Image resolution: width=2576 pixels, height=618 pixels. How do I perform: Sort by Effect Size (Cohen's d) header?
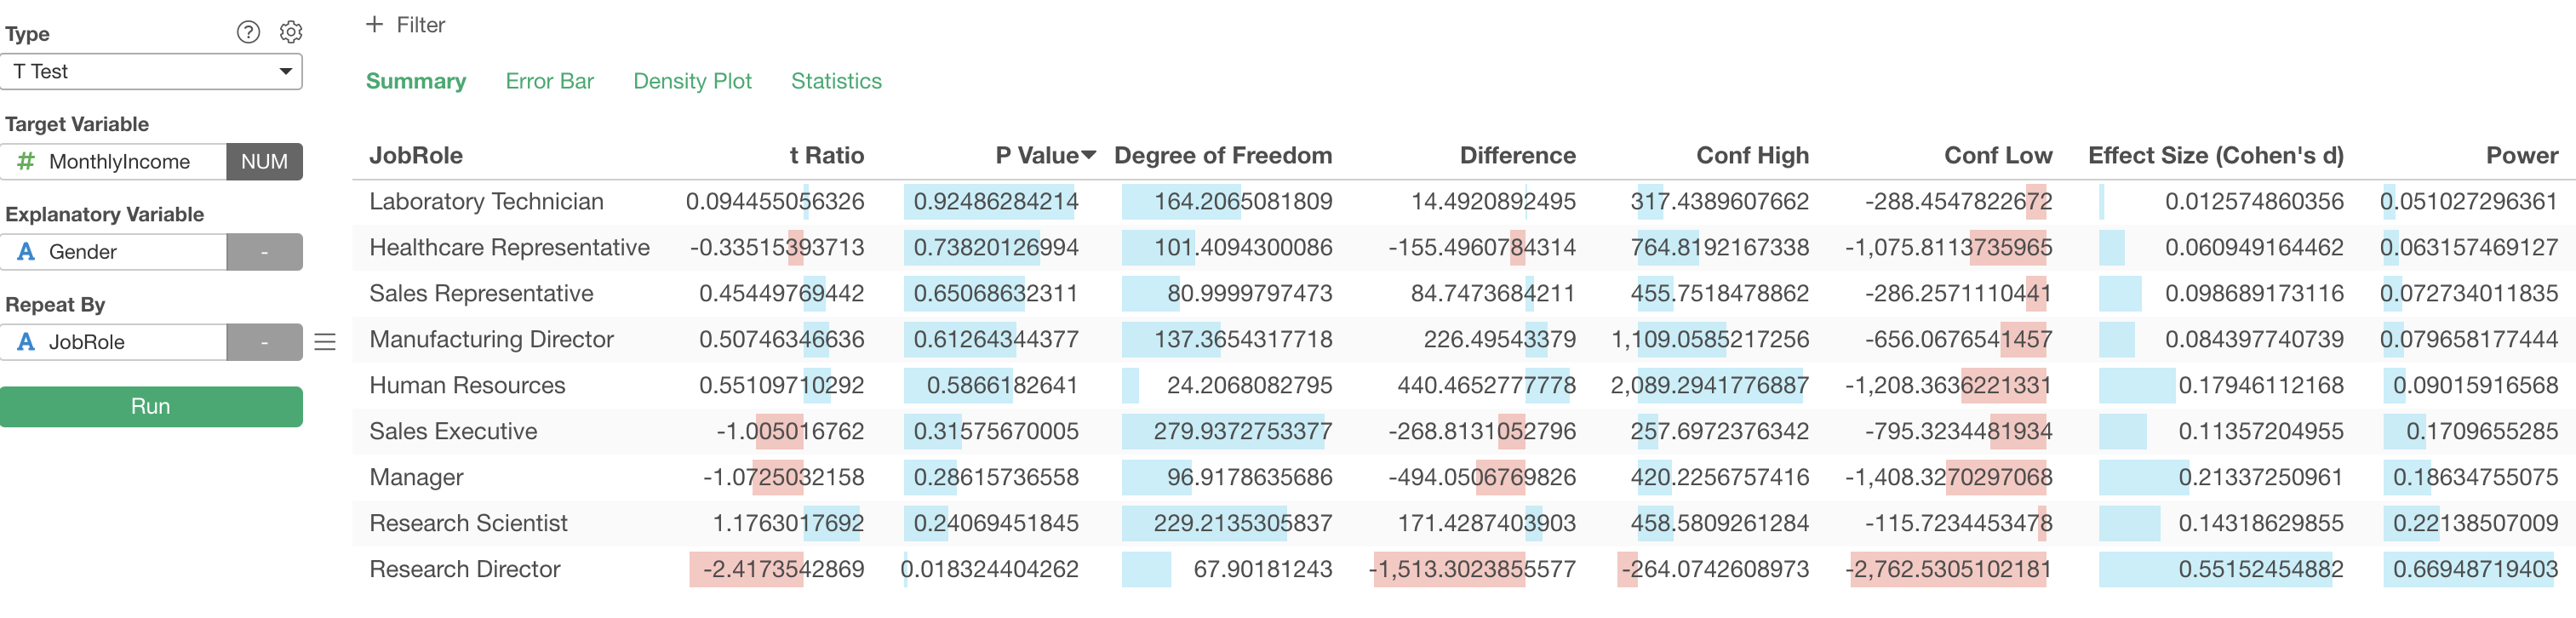click(2215, 155)
